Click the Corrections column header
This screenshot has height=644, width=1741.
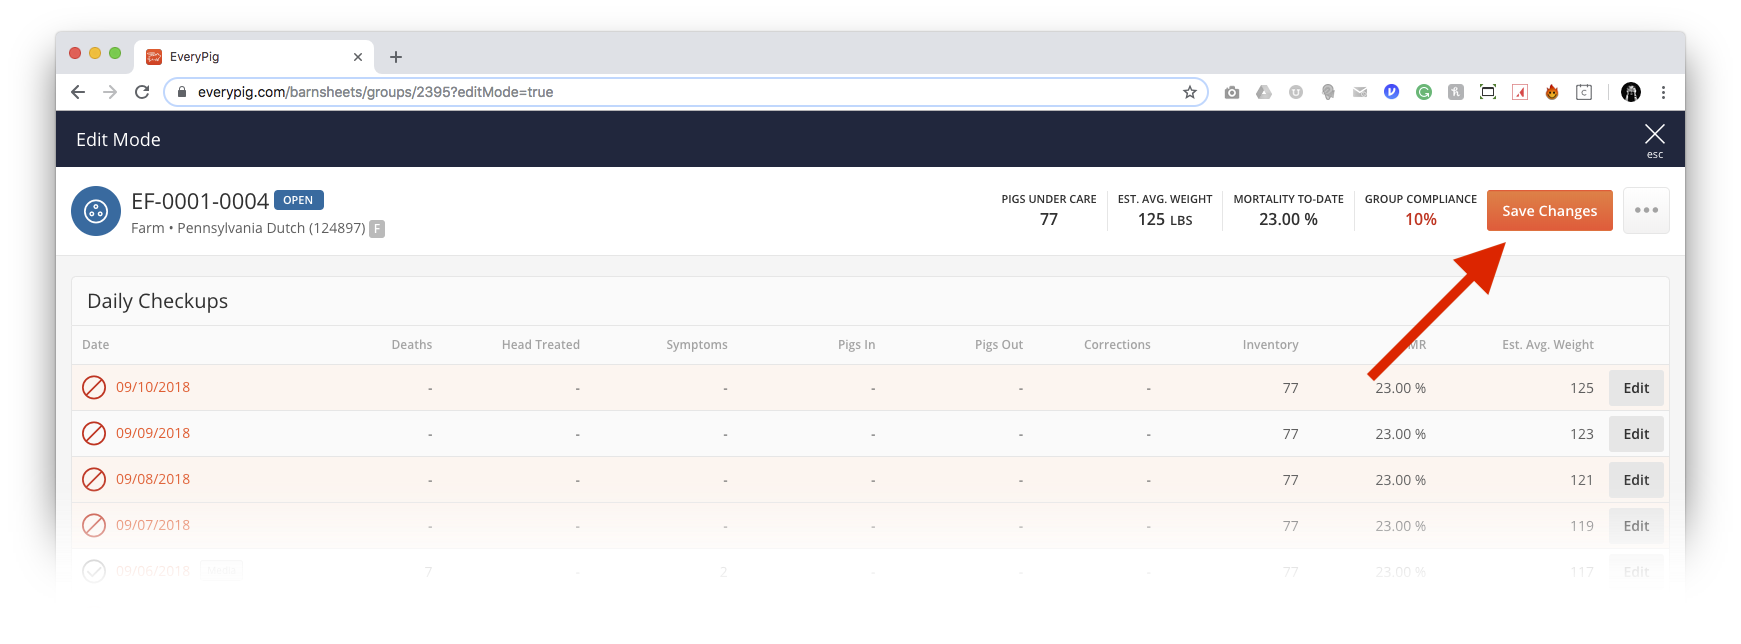coord(1117,345)
